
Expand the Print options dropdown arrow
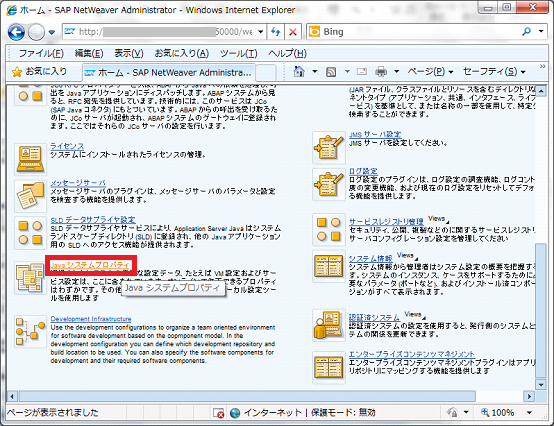[x=396, y=72]
